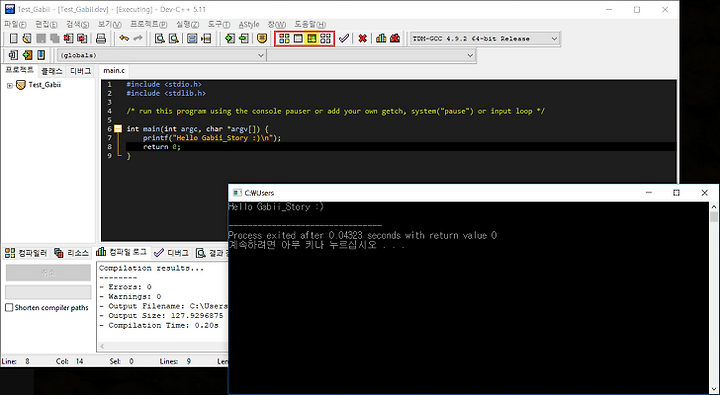Switch to the 리소스 bottom tab
Screen dimensions: 720x395
click(x=71, y=253)
